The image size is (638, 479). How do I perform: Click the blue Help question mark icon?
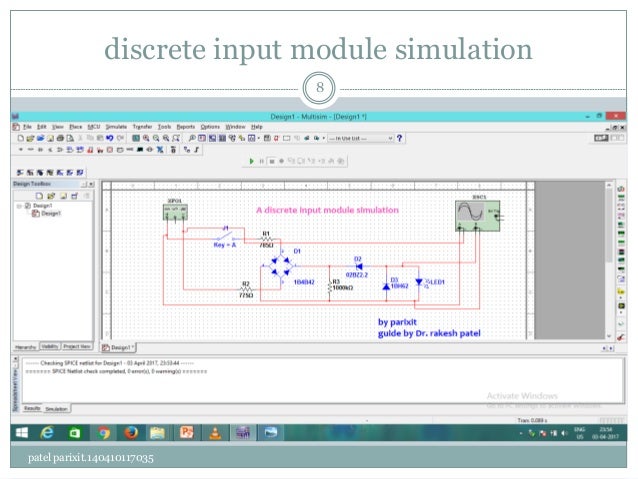tap(400, 138)
